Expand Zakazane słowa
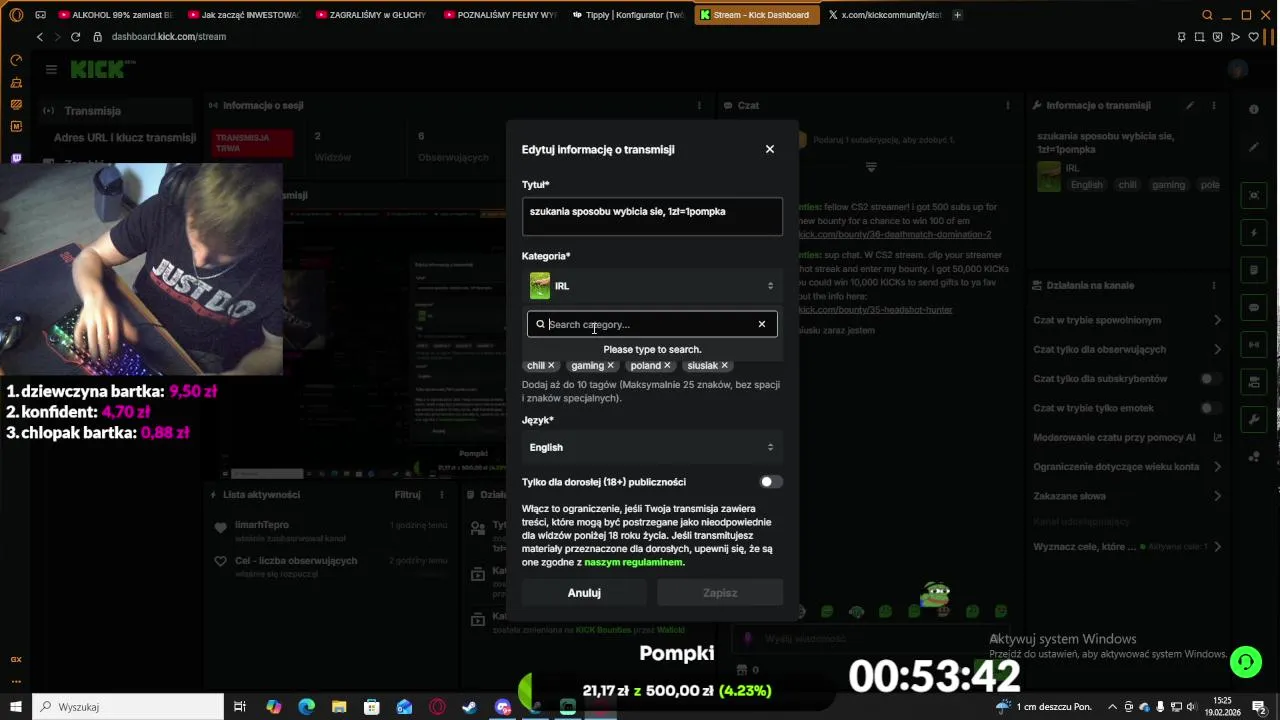This screenshot has height=720, width=1280. pyautogui.click(x=1127, y=496)
